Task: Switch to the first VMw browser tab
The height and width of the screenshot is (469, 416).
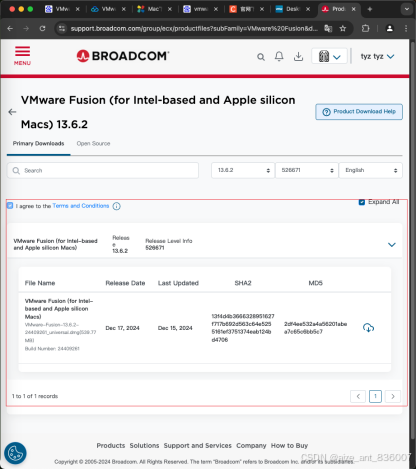Action: (x=62, y=9)
